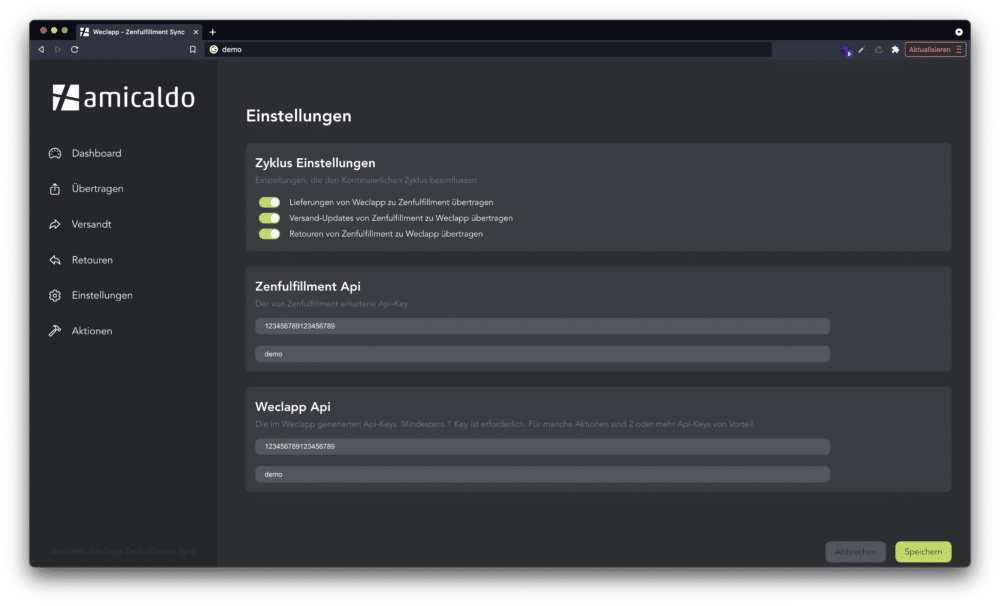Open the Einstellungen menu item

coord(102,295)
